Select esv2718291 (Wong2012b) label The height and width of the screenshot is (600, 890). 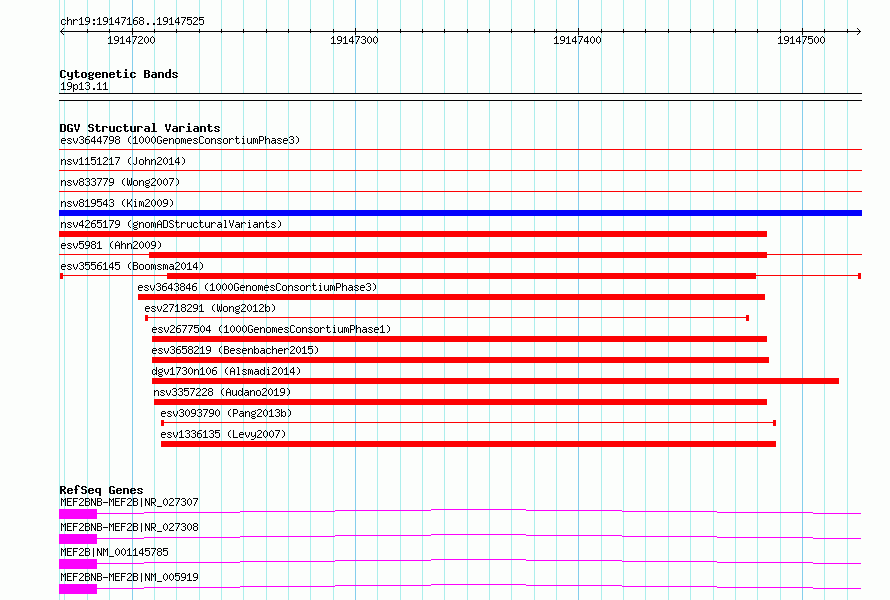210,308
